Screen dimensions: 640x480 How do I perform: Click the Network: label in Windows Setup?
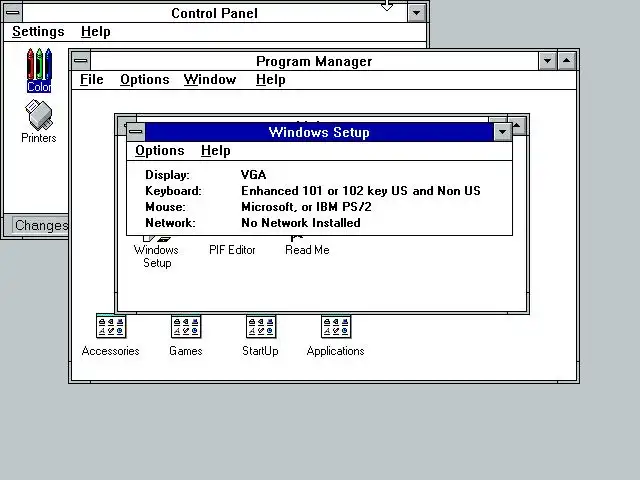point(170,222)
